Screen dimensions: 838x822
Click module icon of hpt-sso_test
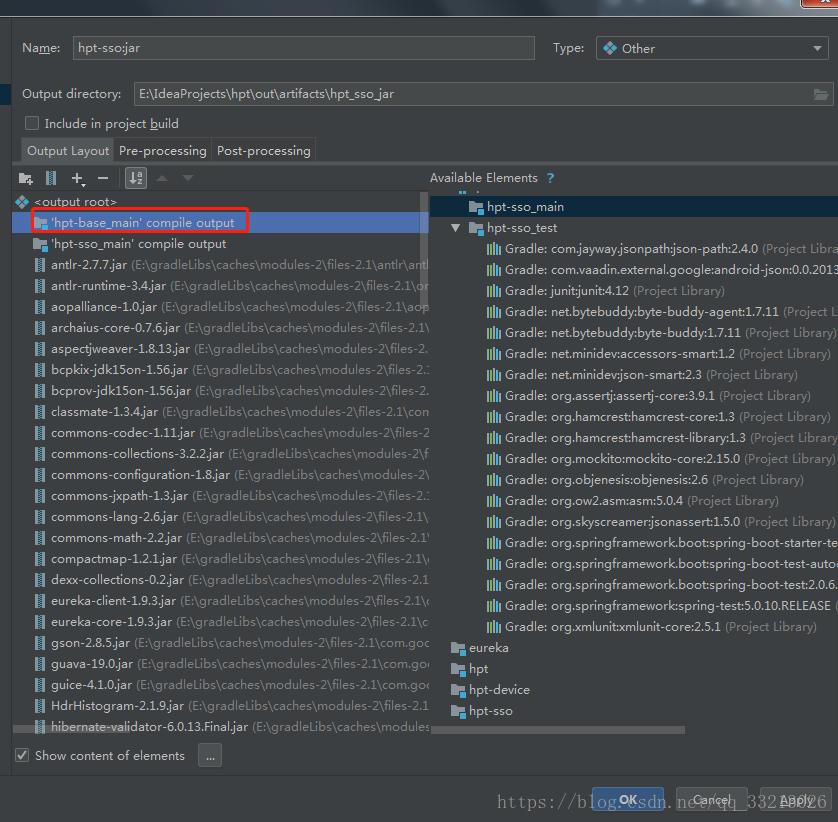coord(476,228)
